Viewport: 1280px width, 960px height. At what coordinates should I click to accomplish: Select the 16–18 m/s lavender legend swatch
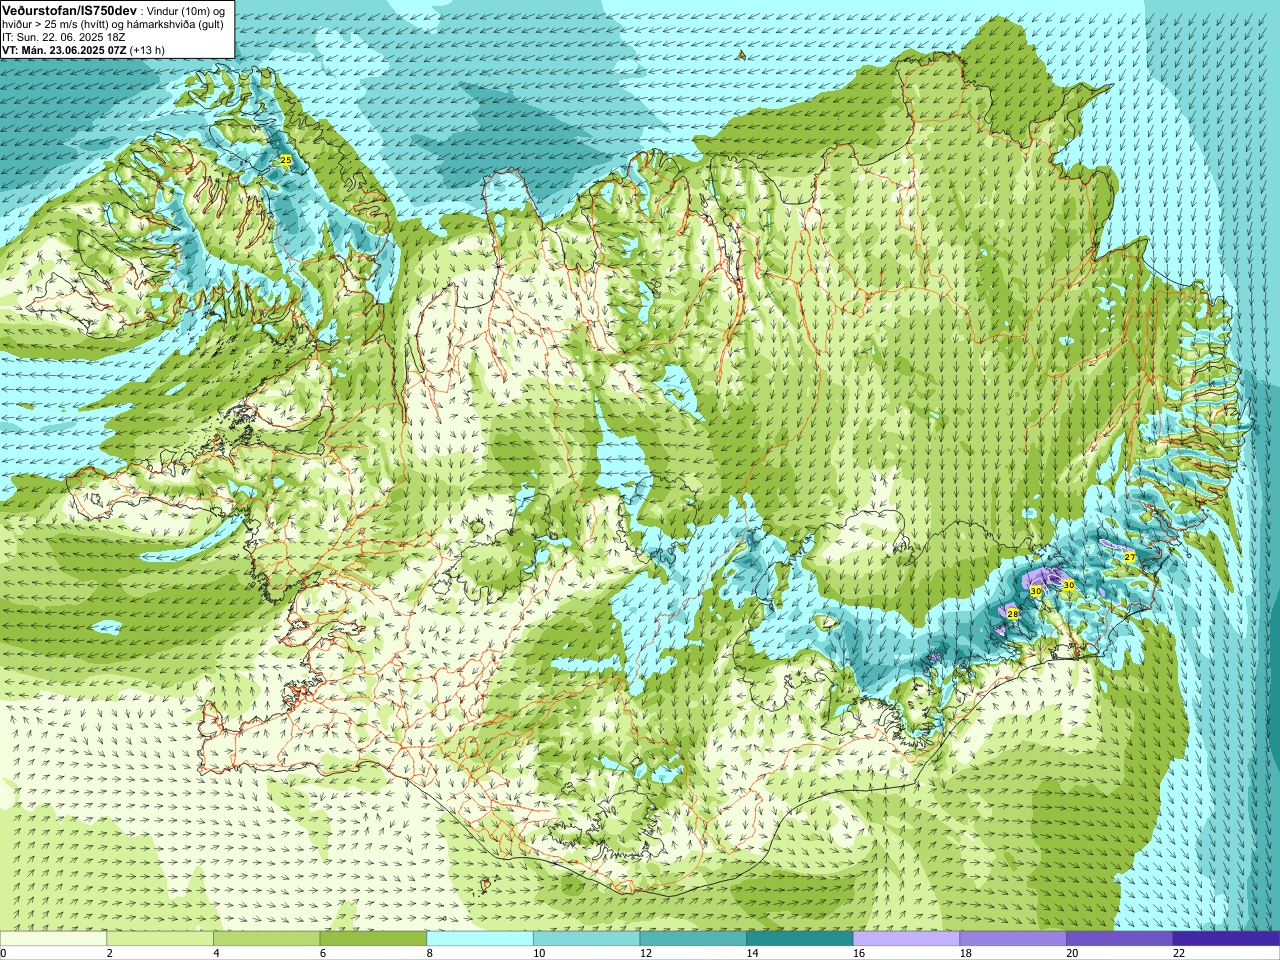click(906, 938)
